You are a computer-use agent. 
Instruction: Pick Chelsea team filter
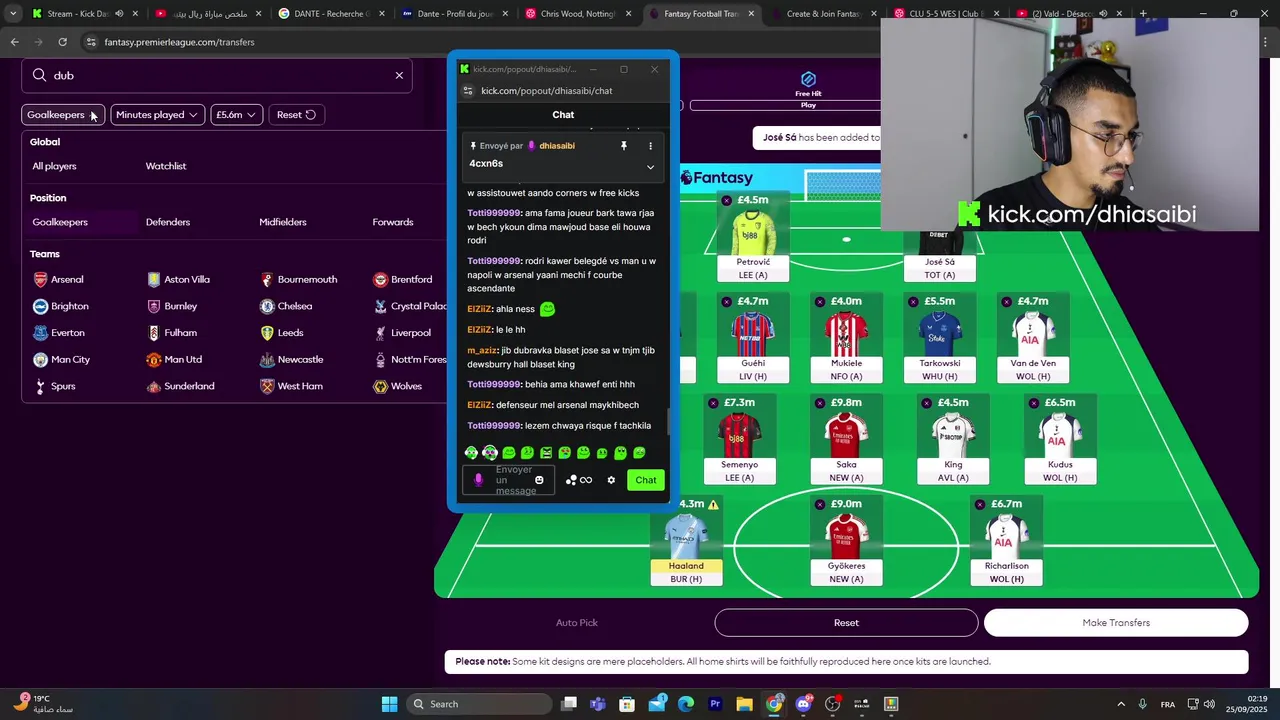(286, 306)
